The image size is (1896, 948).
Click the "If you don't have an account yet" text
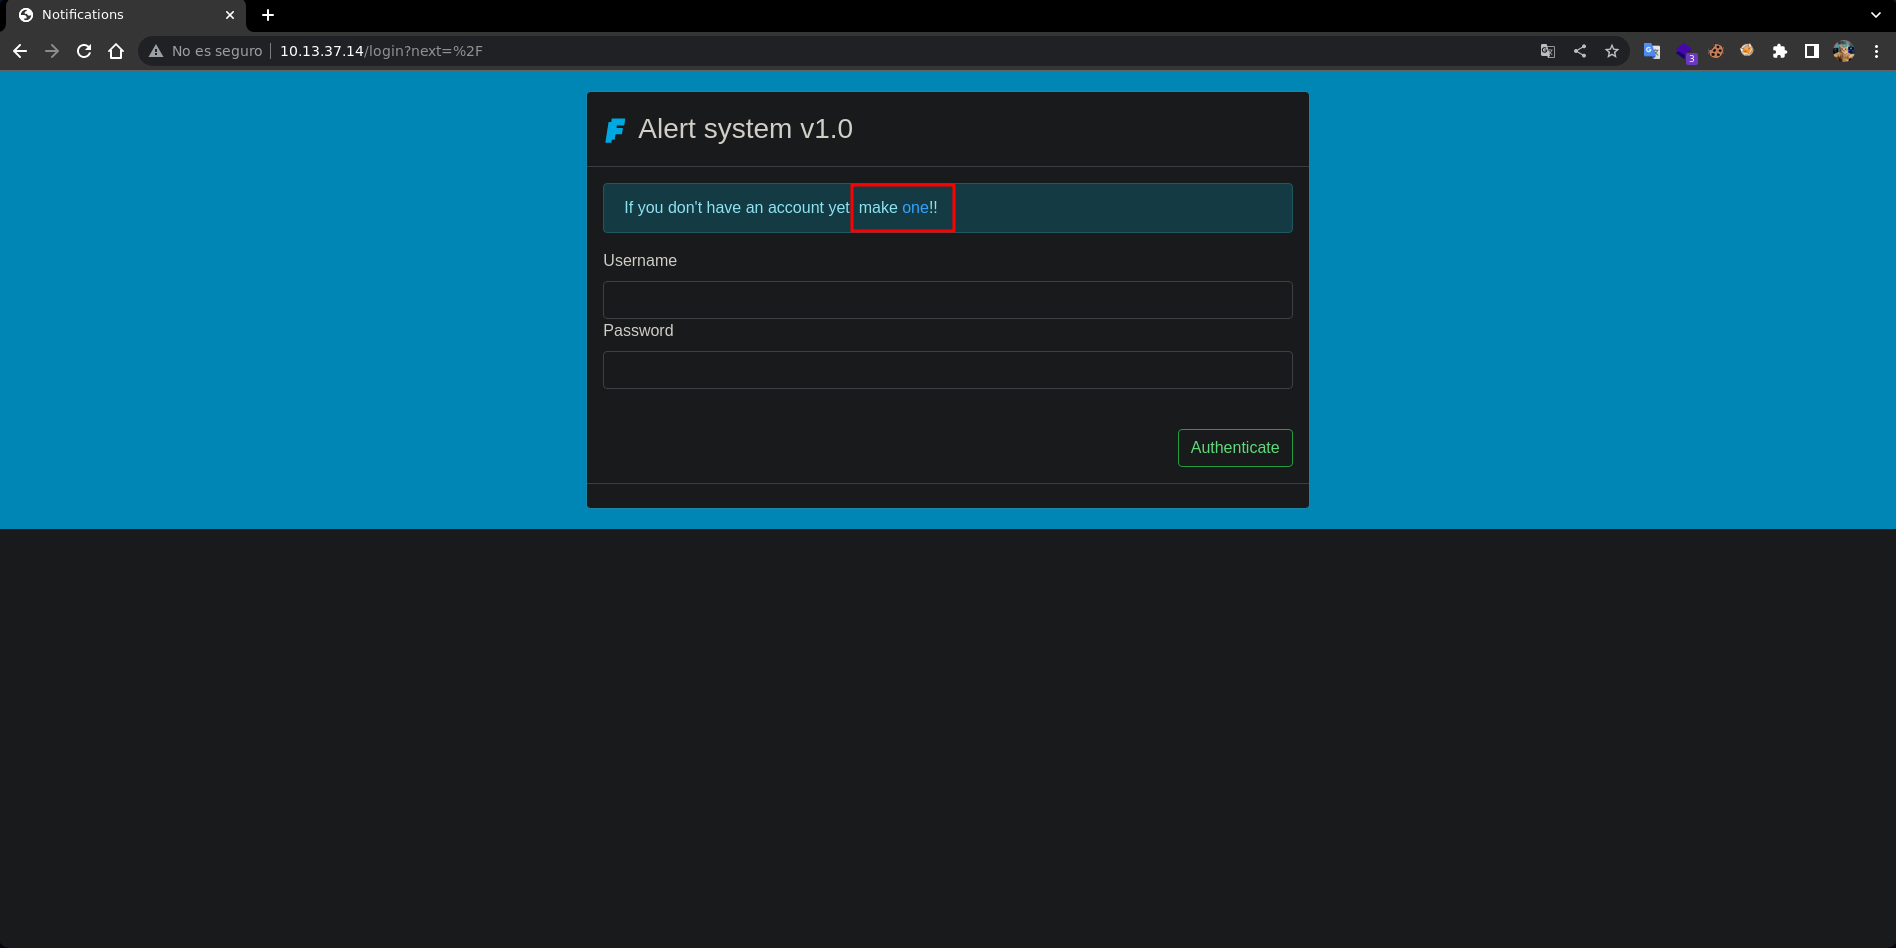(737, 208)
